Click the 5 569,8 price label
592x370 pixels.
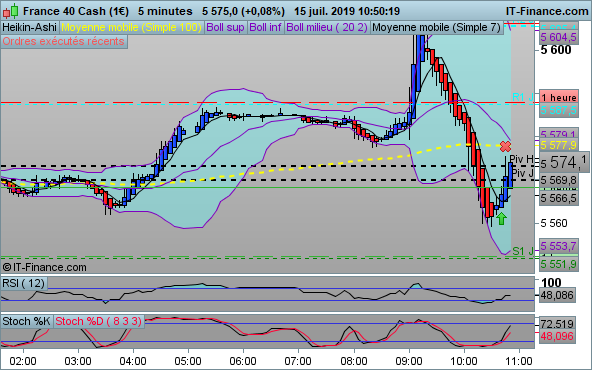tap(559, 180)
